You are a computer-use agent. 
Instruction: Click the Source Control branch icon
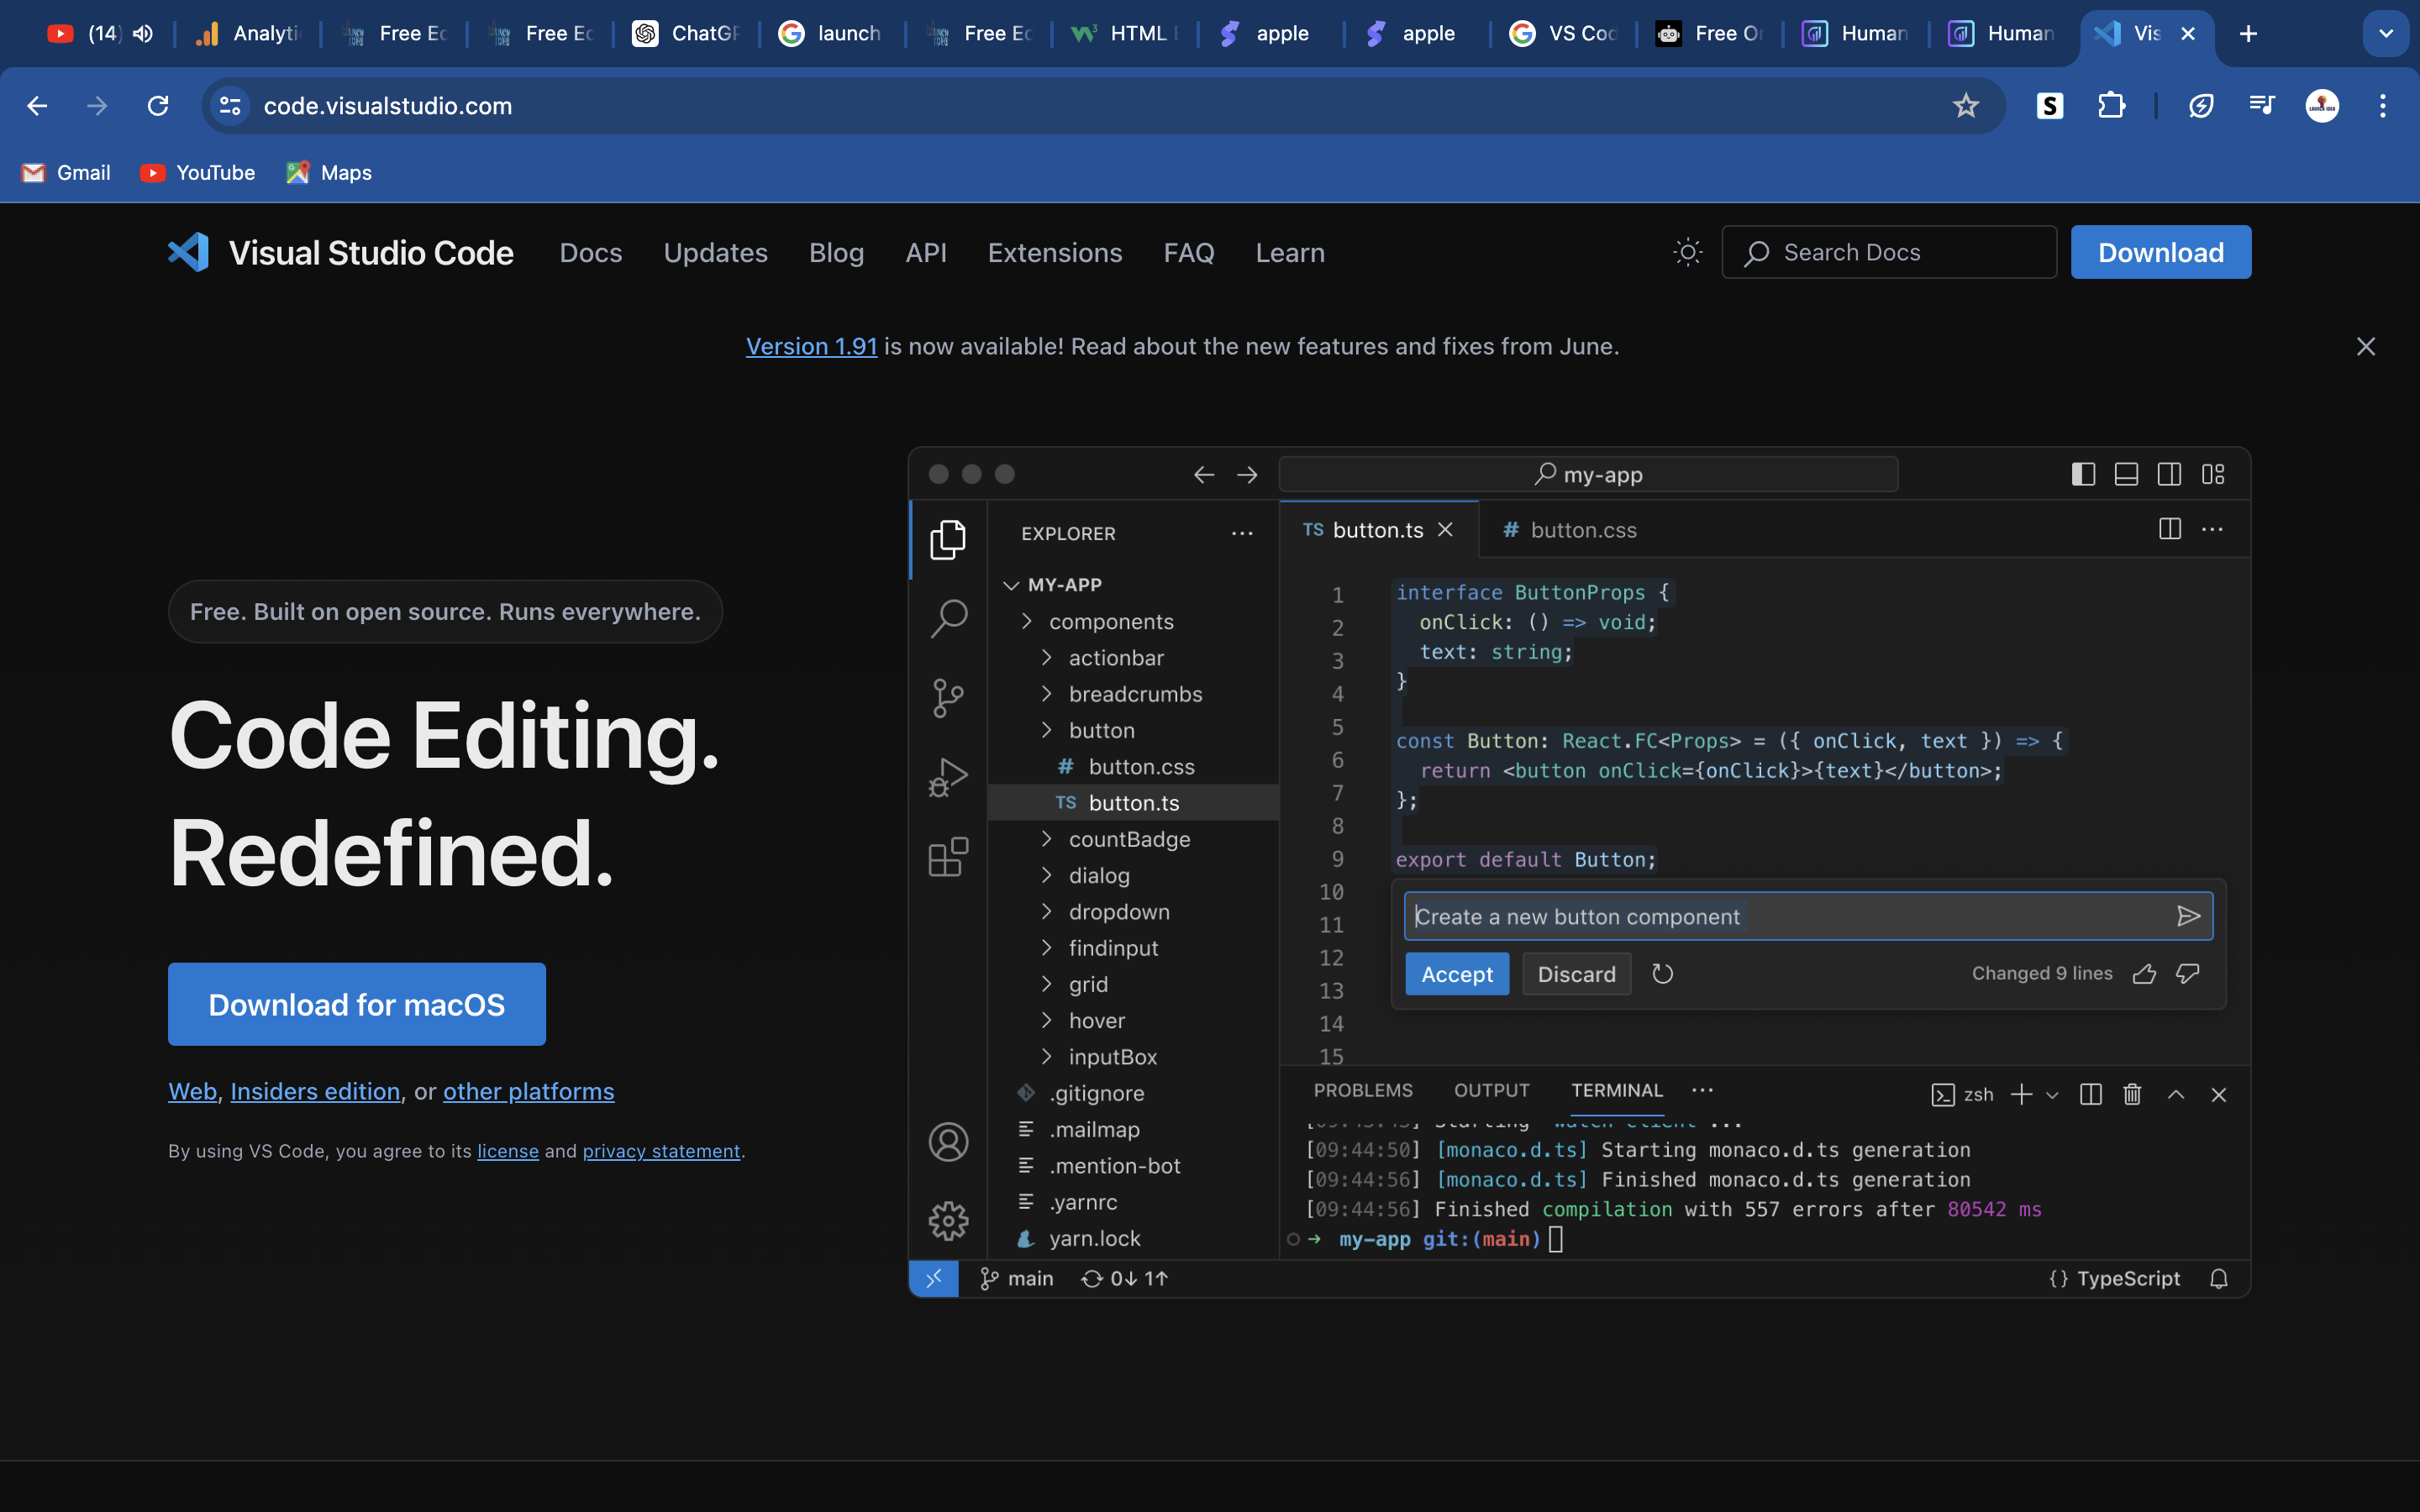point(948,698)
